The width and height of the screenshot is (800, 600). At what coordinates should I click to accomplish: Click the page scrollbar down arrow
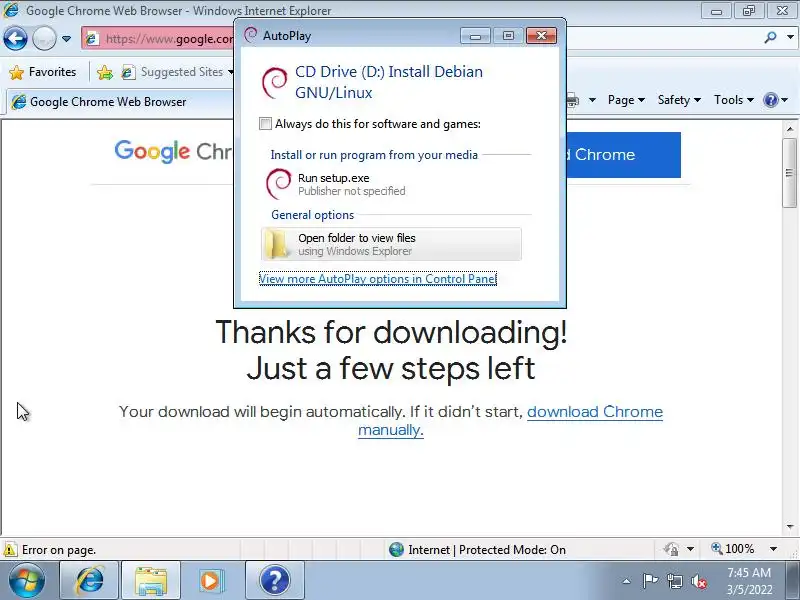point(790,527)
